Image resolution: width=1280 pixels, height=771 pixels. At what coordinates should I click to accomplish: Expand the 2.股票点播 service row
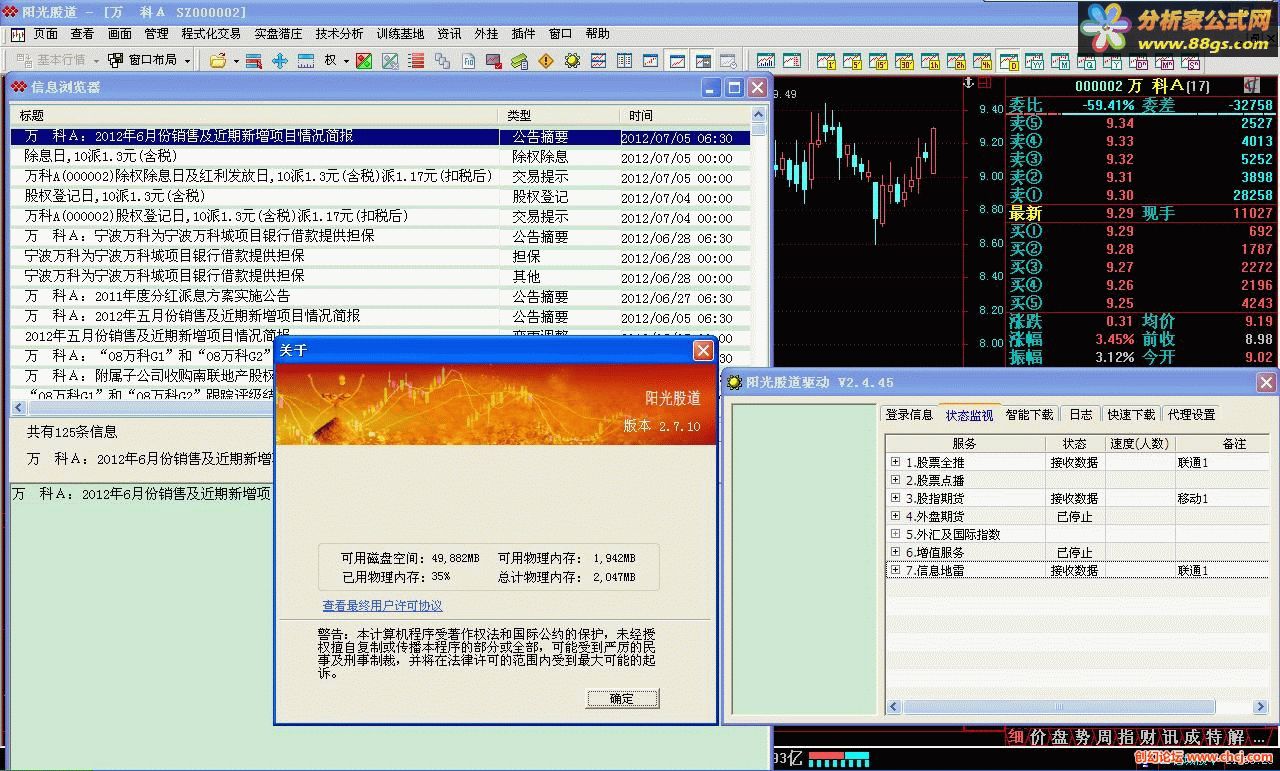(x=895, y=480)
